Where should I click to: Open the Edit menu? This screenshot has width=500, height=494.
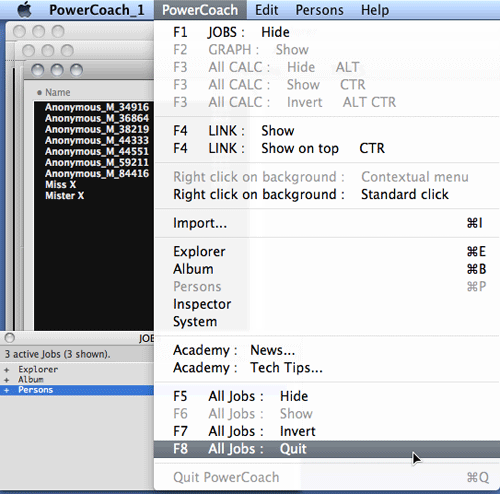coord(266,10)
